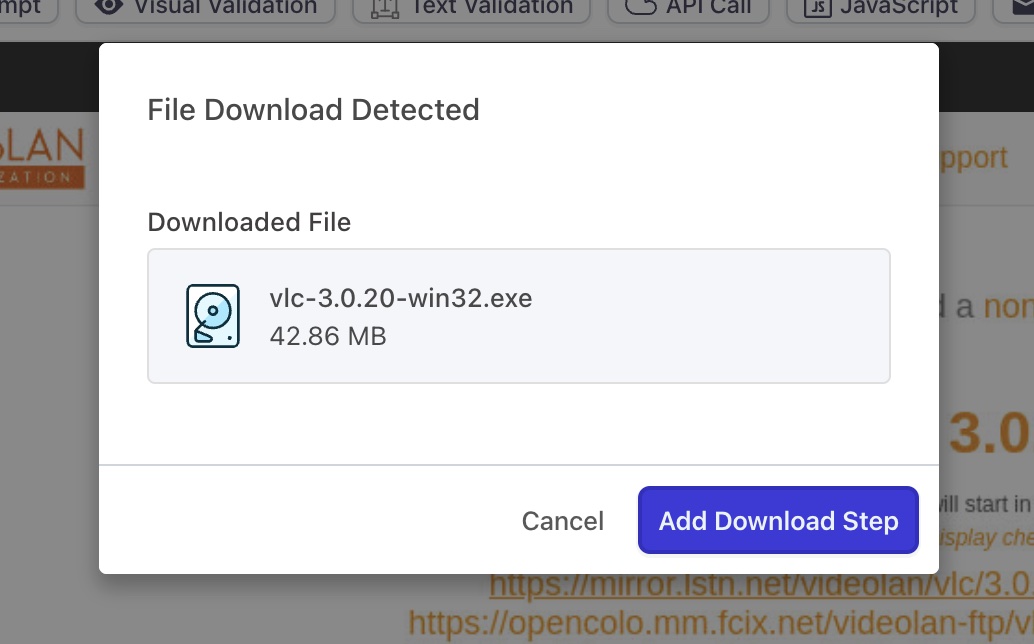
Task: Open the Support link
Action: click(975, 156)
